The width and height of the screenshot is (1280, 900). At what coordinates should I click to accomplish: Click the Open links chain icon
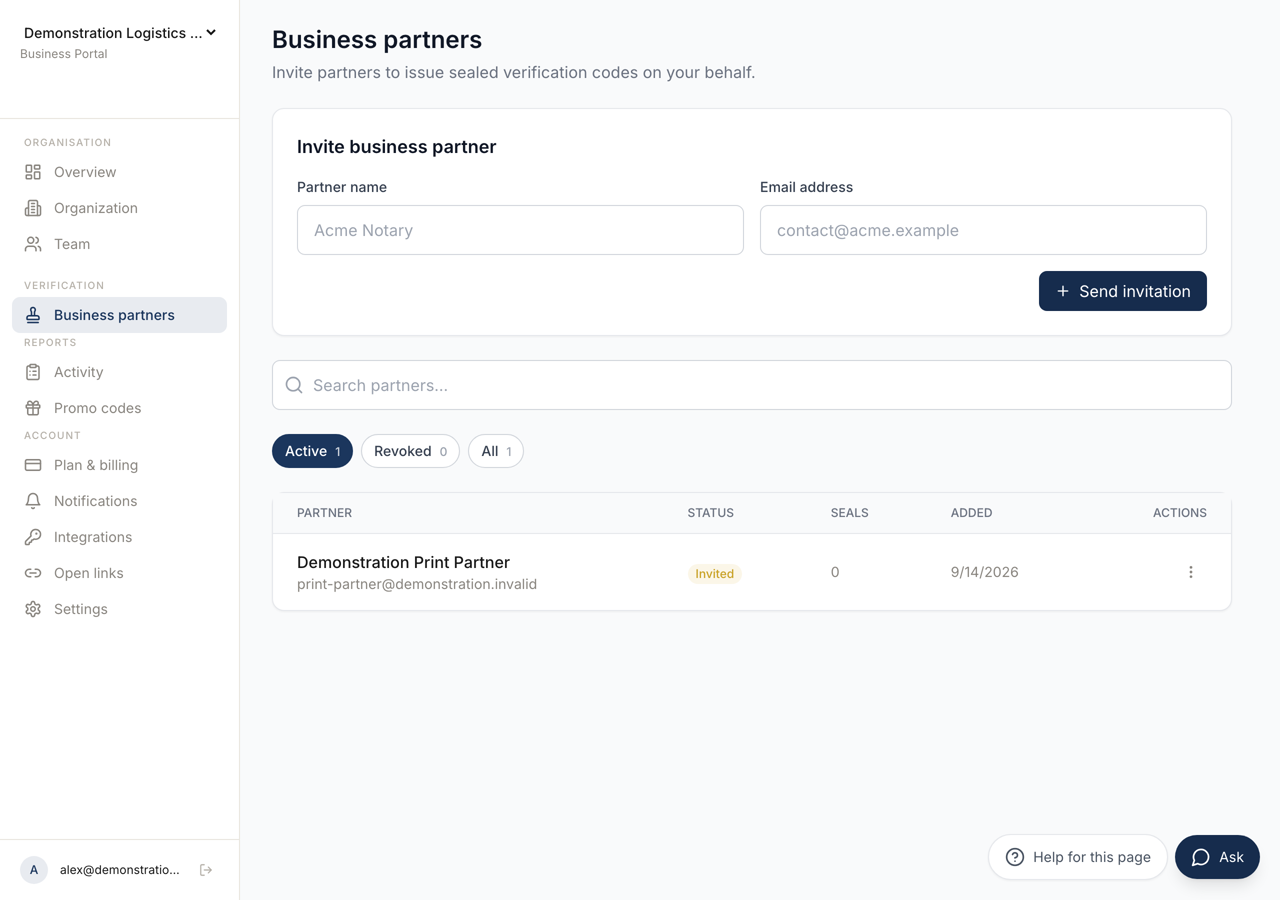pyautogui.click(x=33, y=573)
